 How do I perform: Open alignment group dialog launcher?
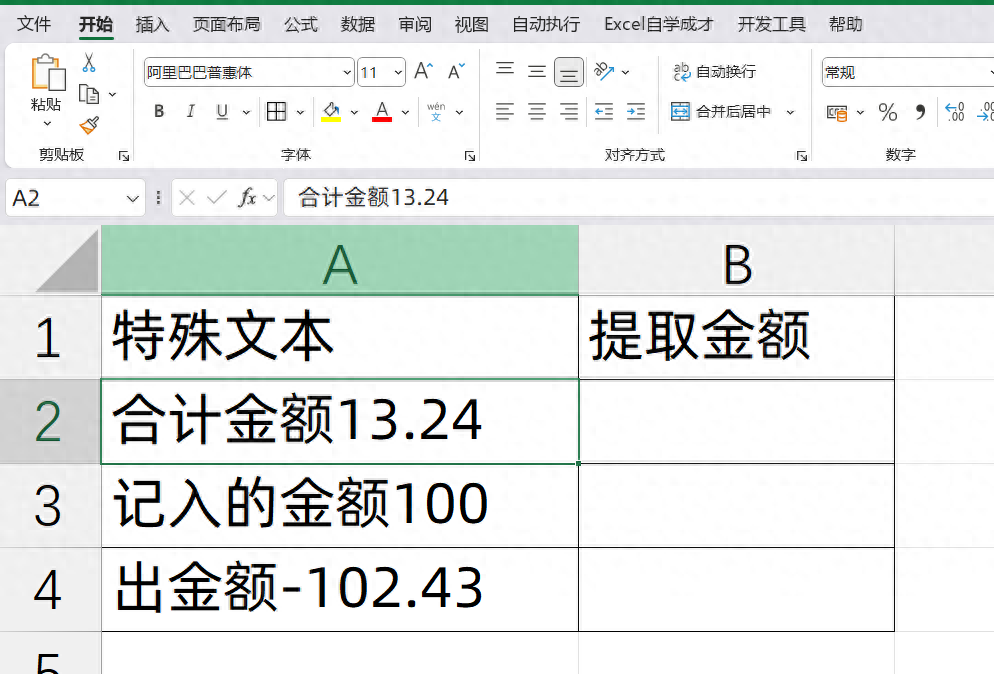802,156
